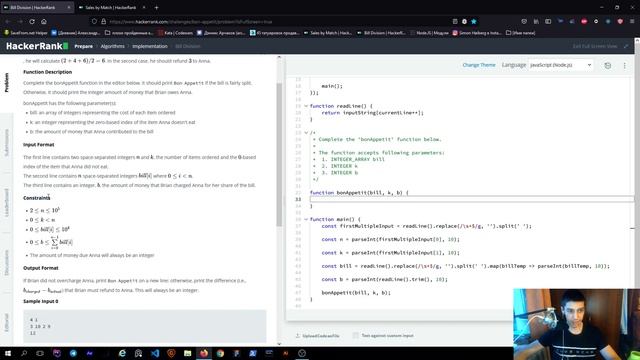Screen dimensions: 640x360
Task: Click empty line inside bonAppetit function
Action: pyautogui.click(x=471, y=199)
